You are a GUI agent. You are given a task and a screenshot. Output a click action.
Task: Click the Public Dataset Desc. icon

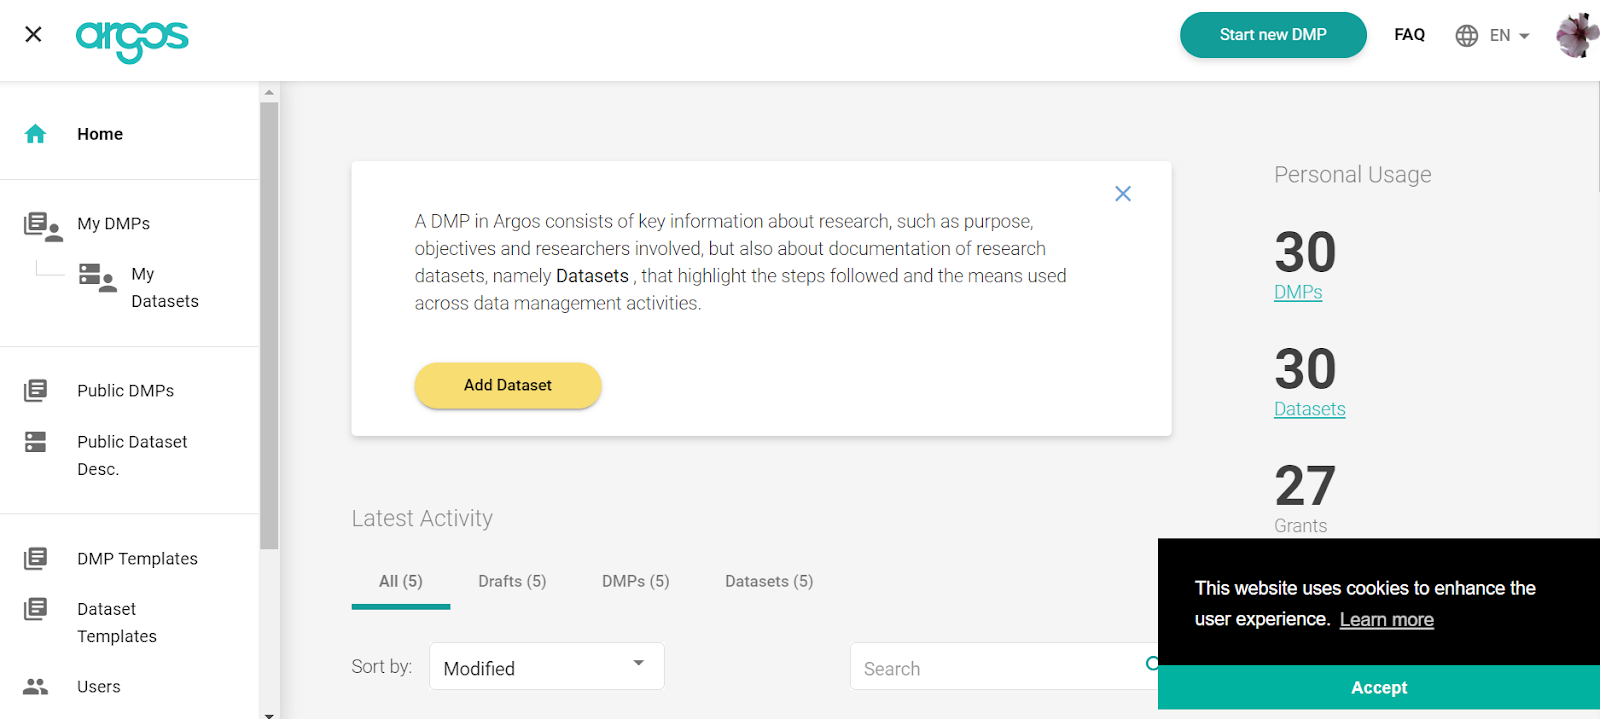point(36,442)
